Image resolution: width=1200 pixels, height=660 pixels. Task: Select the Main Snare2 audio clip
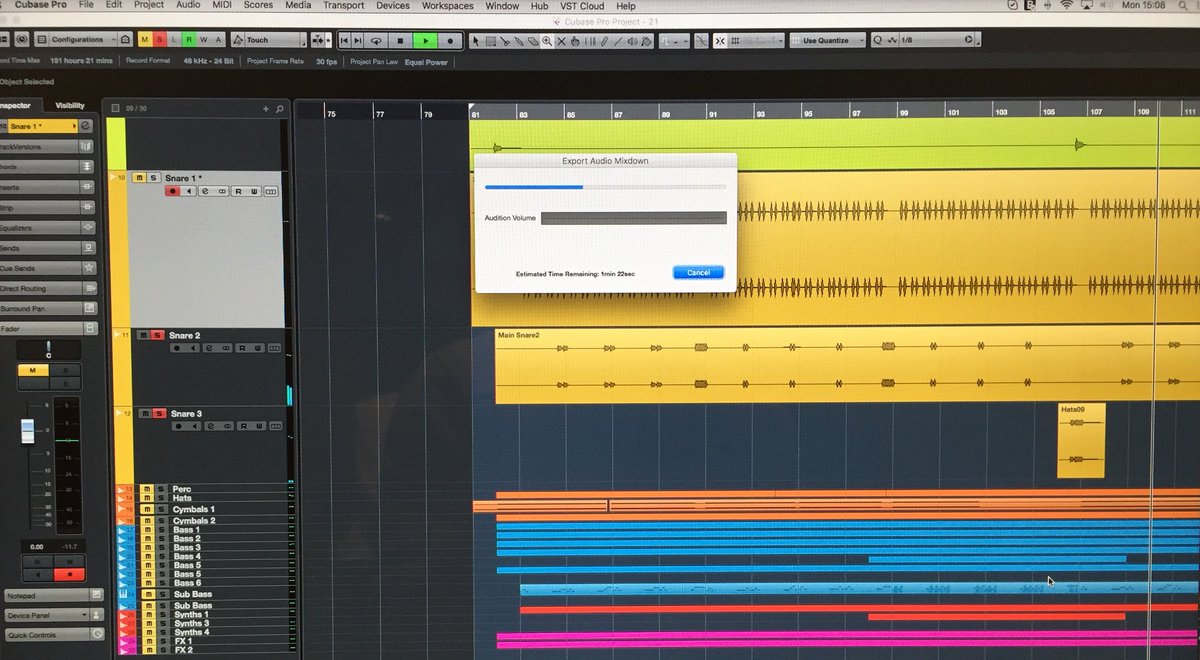point(847,365)
